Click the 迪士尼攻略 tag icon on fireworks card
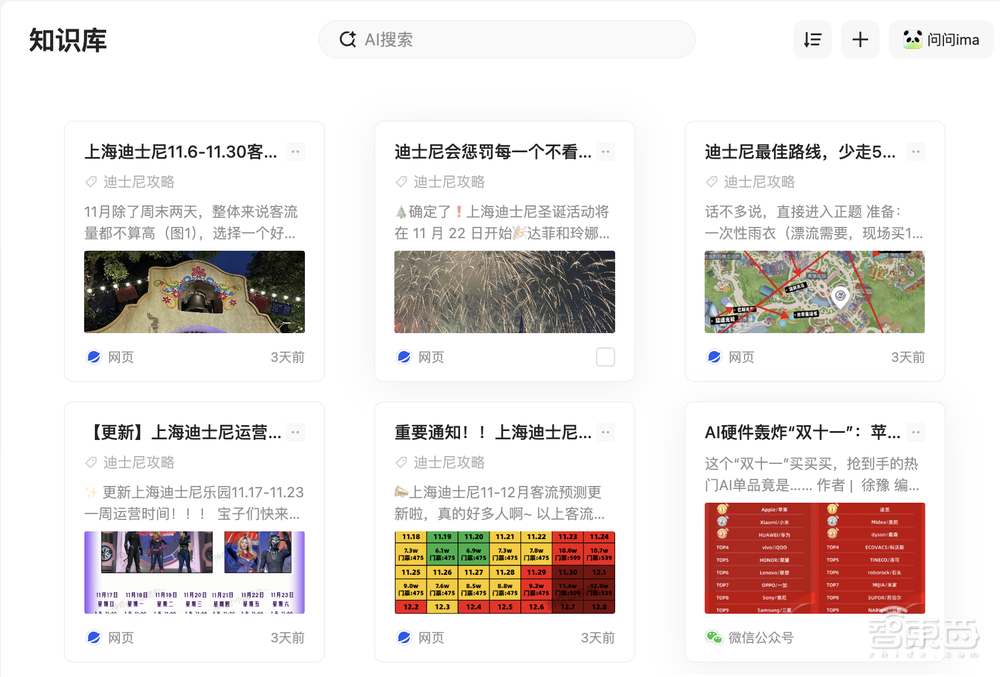The width and height of the screenshot is (1000, 677). click(x=401, y=181)
